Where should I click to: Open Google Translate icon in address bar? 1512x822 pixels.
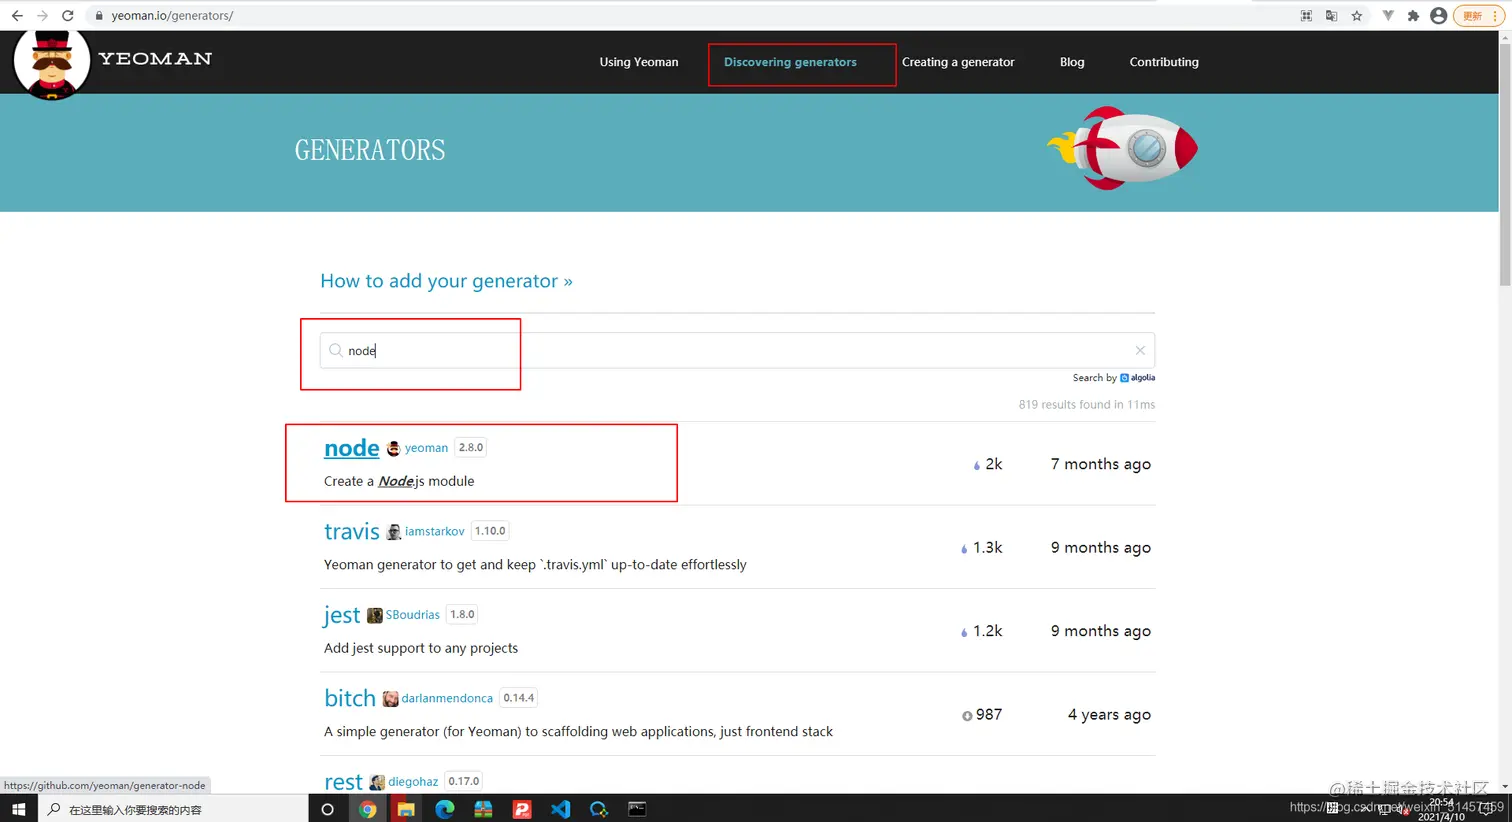point(1331,15)
